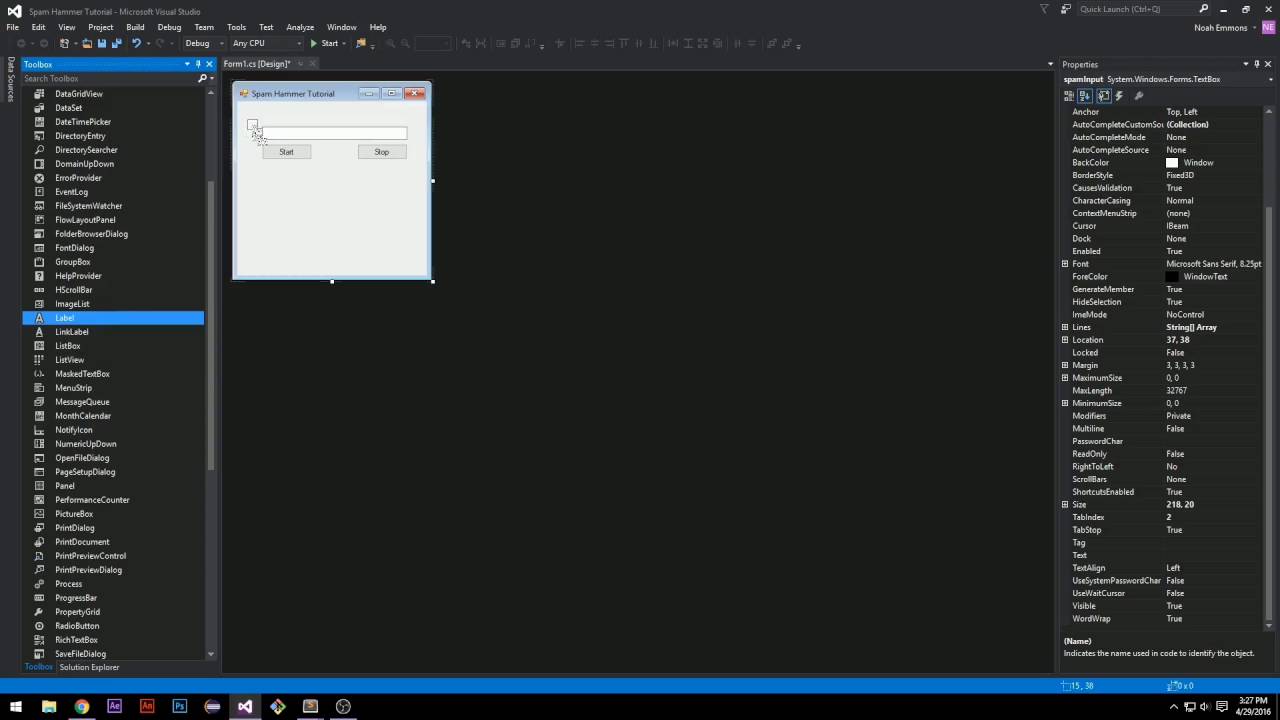Open Chrome from the taskbar
Viewport: 1280px width, 720px height.
coord(81,706)
